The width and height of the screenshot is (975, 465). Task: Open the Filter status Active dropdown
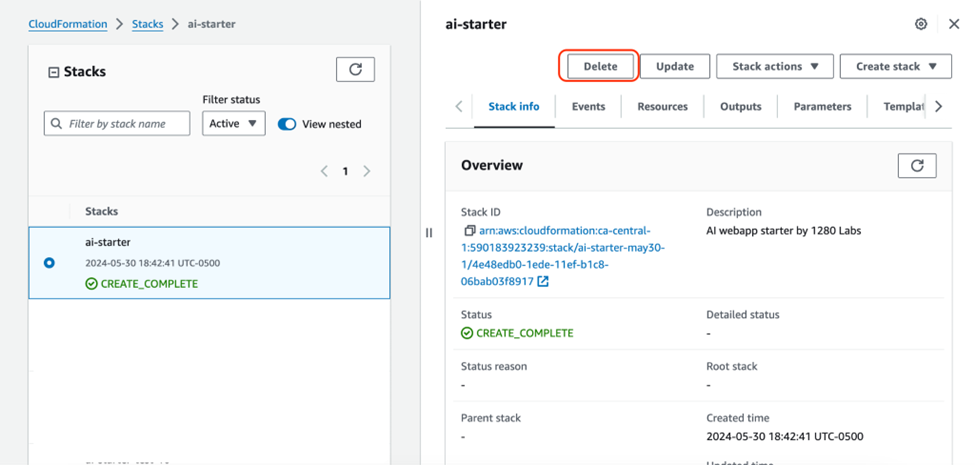[233, 124]
